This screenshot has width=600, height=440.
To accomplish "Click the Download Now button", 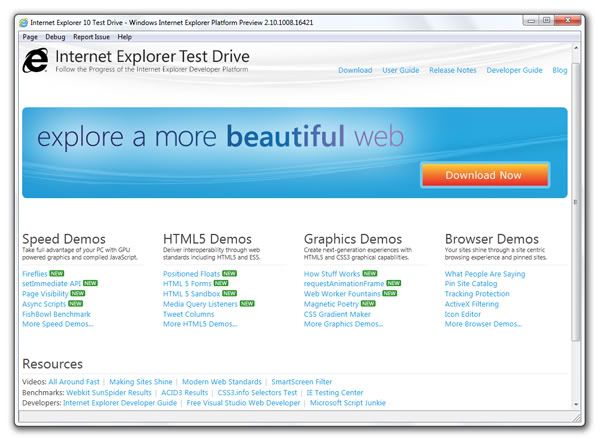I will coord(485,175).
